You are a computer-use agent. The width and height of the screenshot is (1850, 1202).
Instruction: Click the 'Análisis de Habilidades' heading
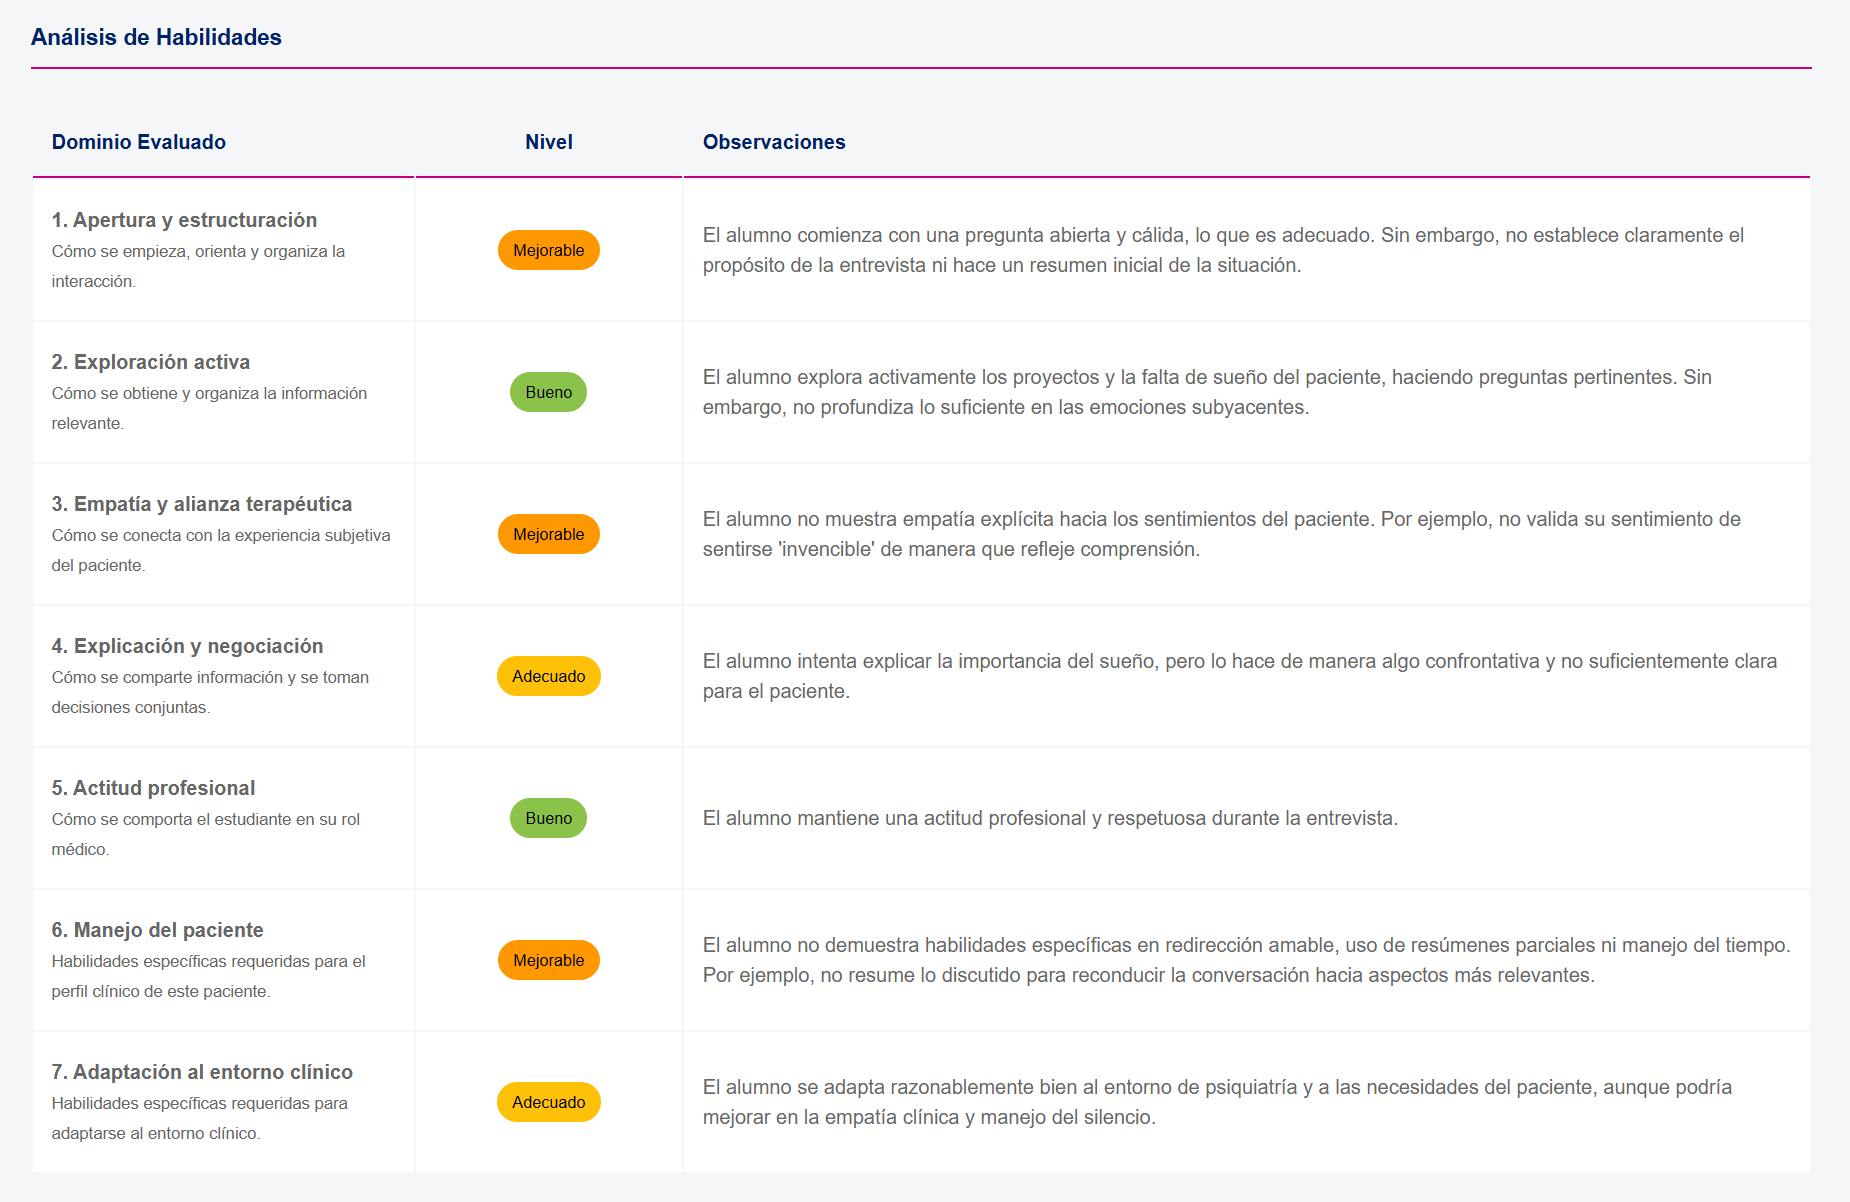(x=156, y=37)
